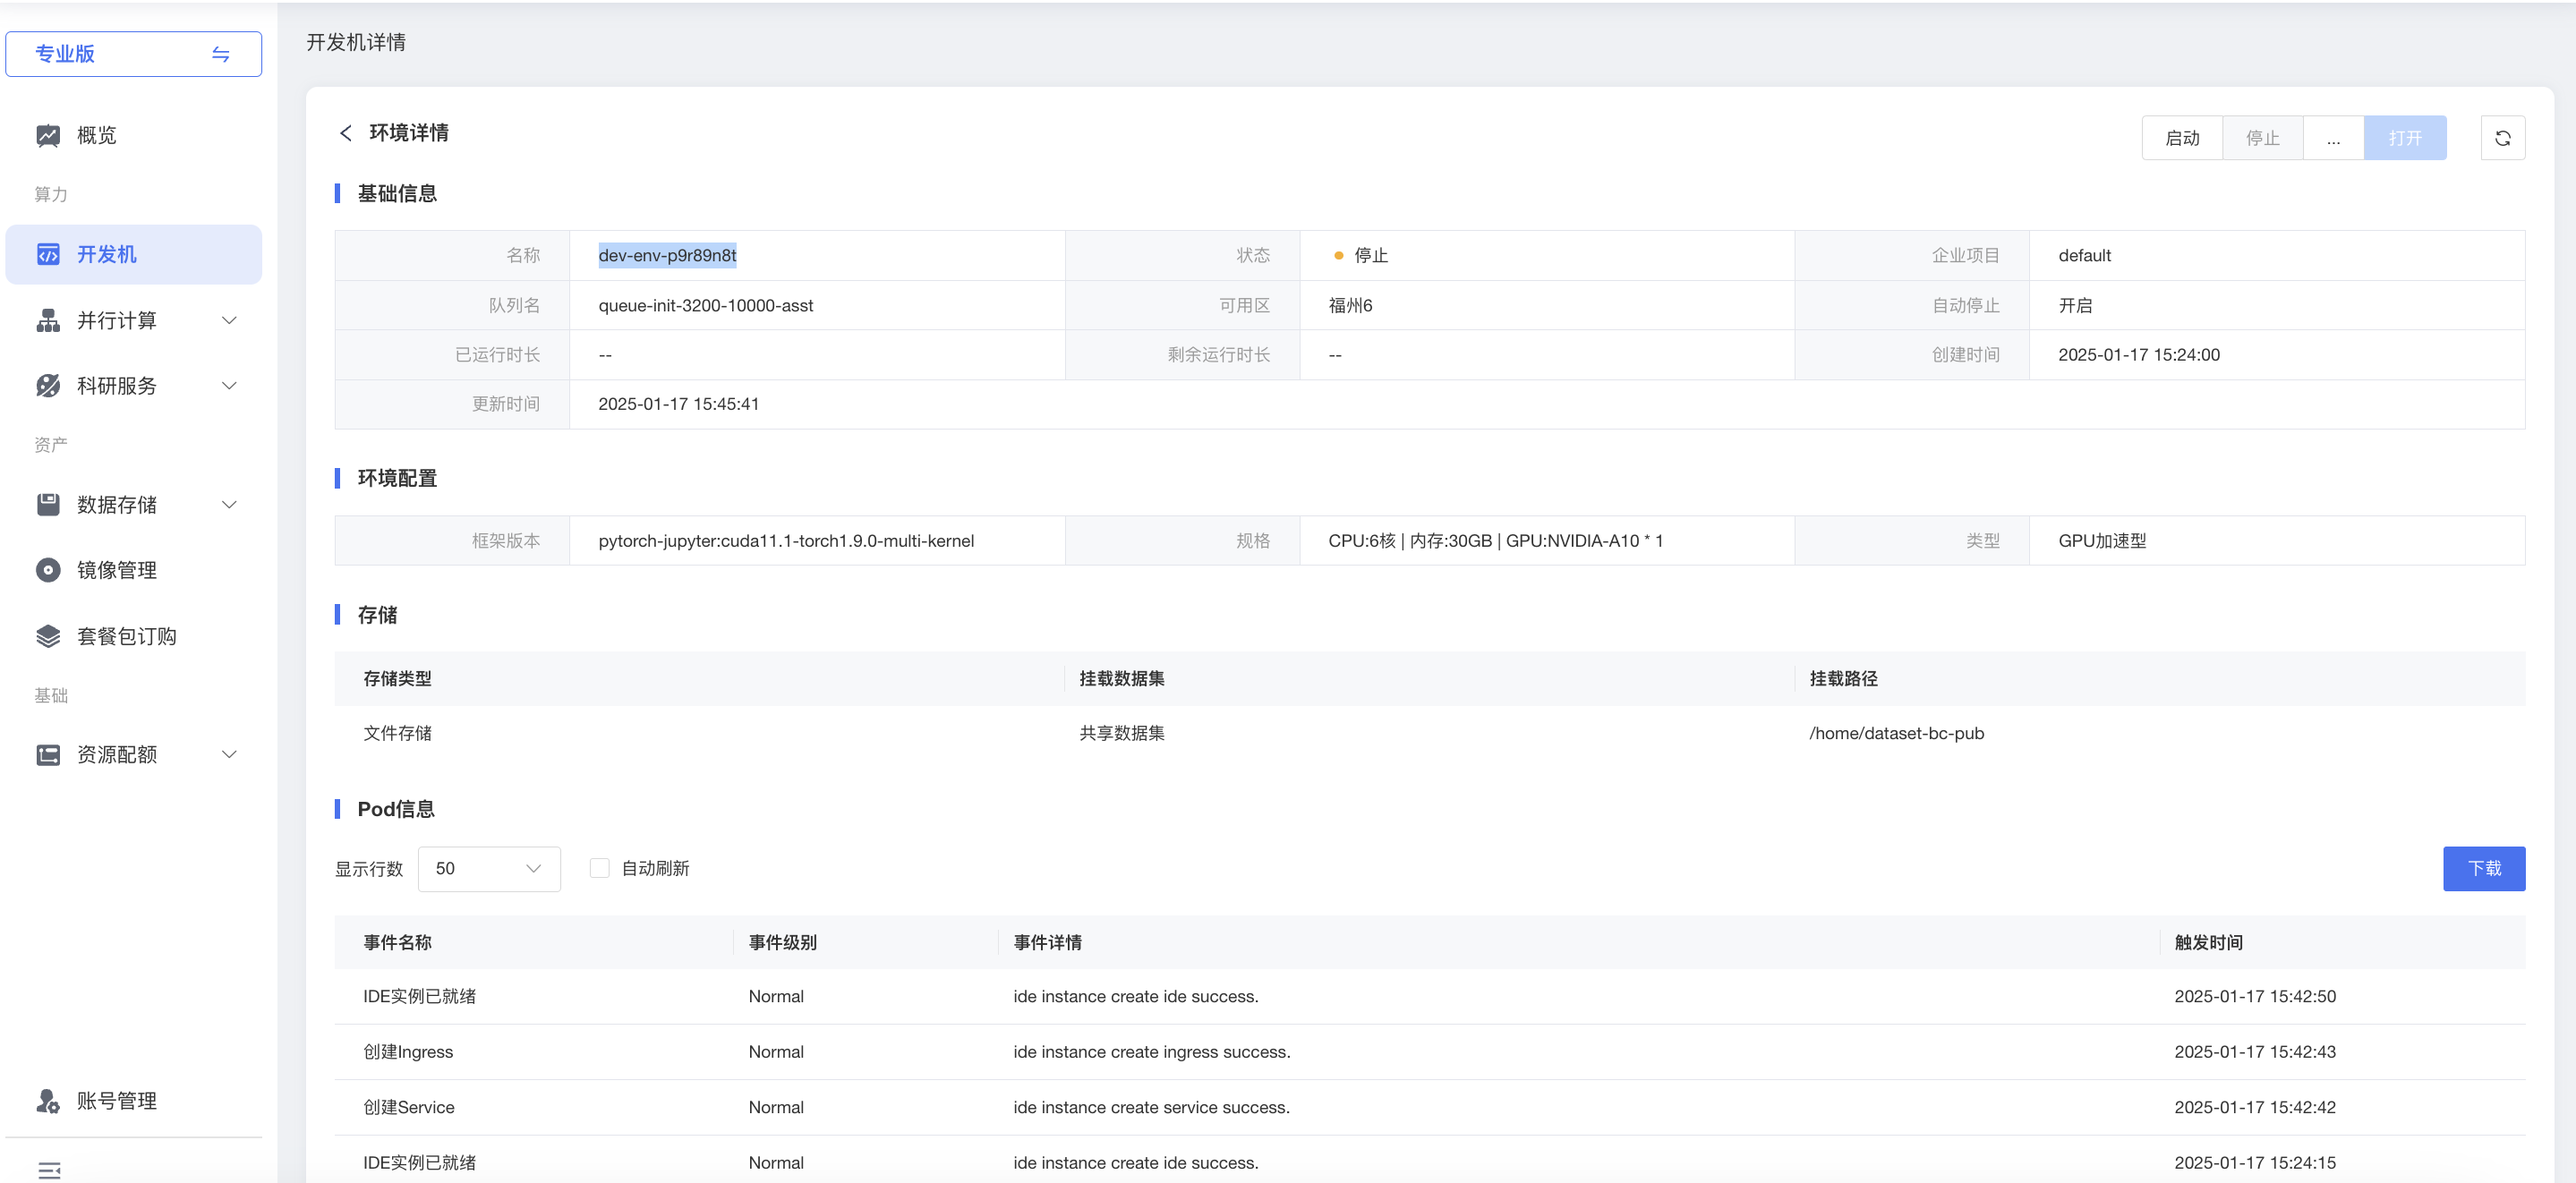The width and height of the screenshot is (2576, 1183).
Task: Click the 事件详情 column header
Action: (x=1047, y=942)
